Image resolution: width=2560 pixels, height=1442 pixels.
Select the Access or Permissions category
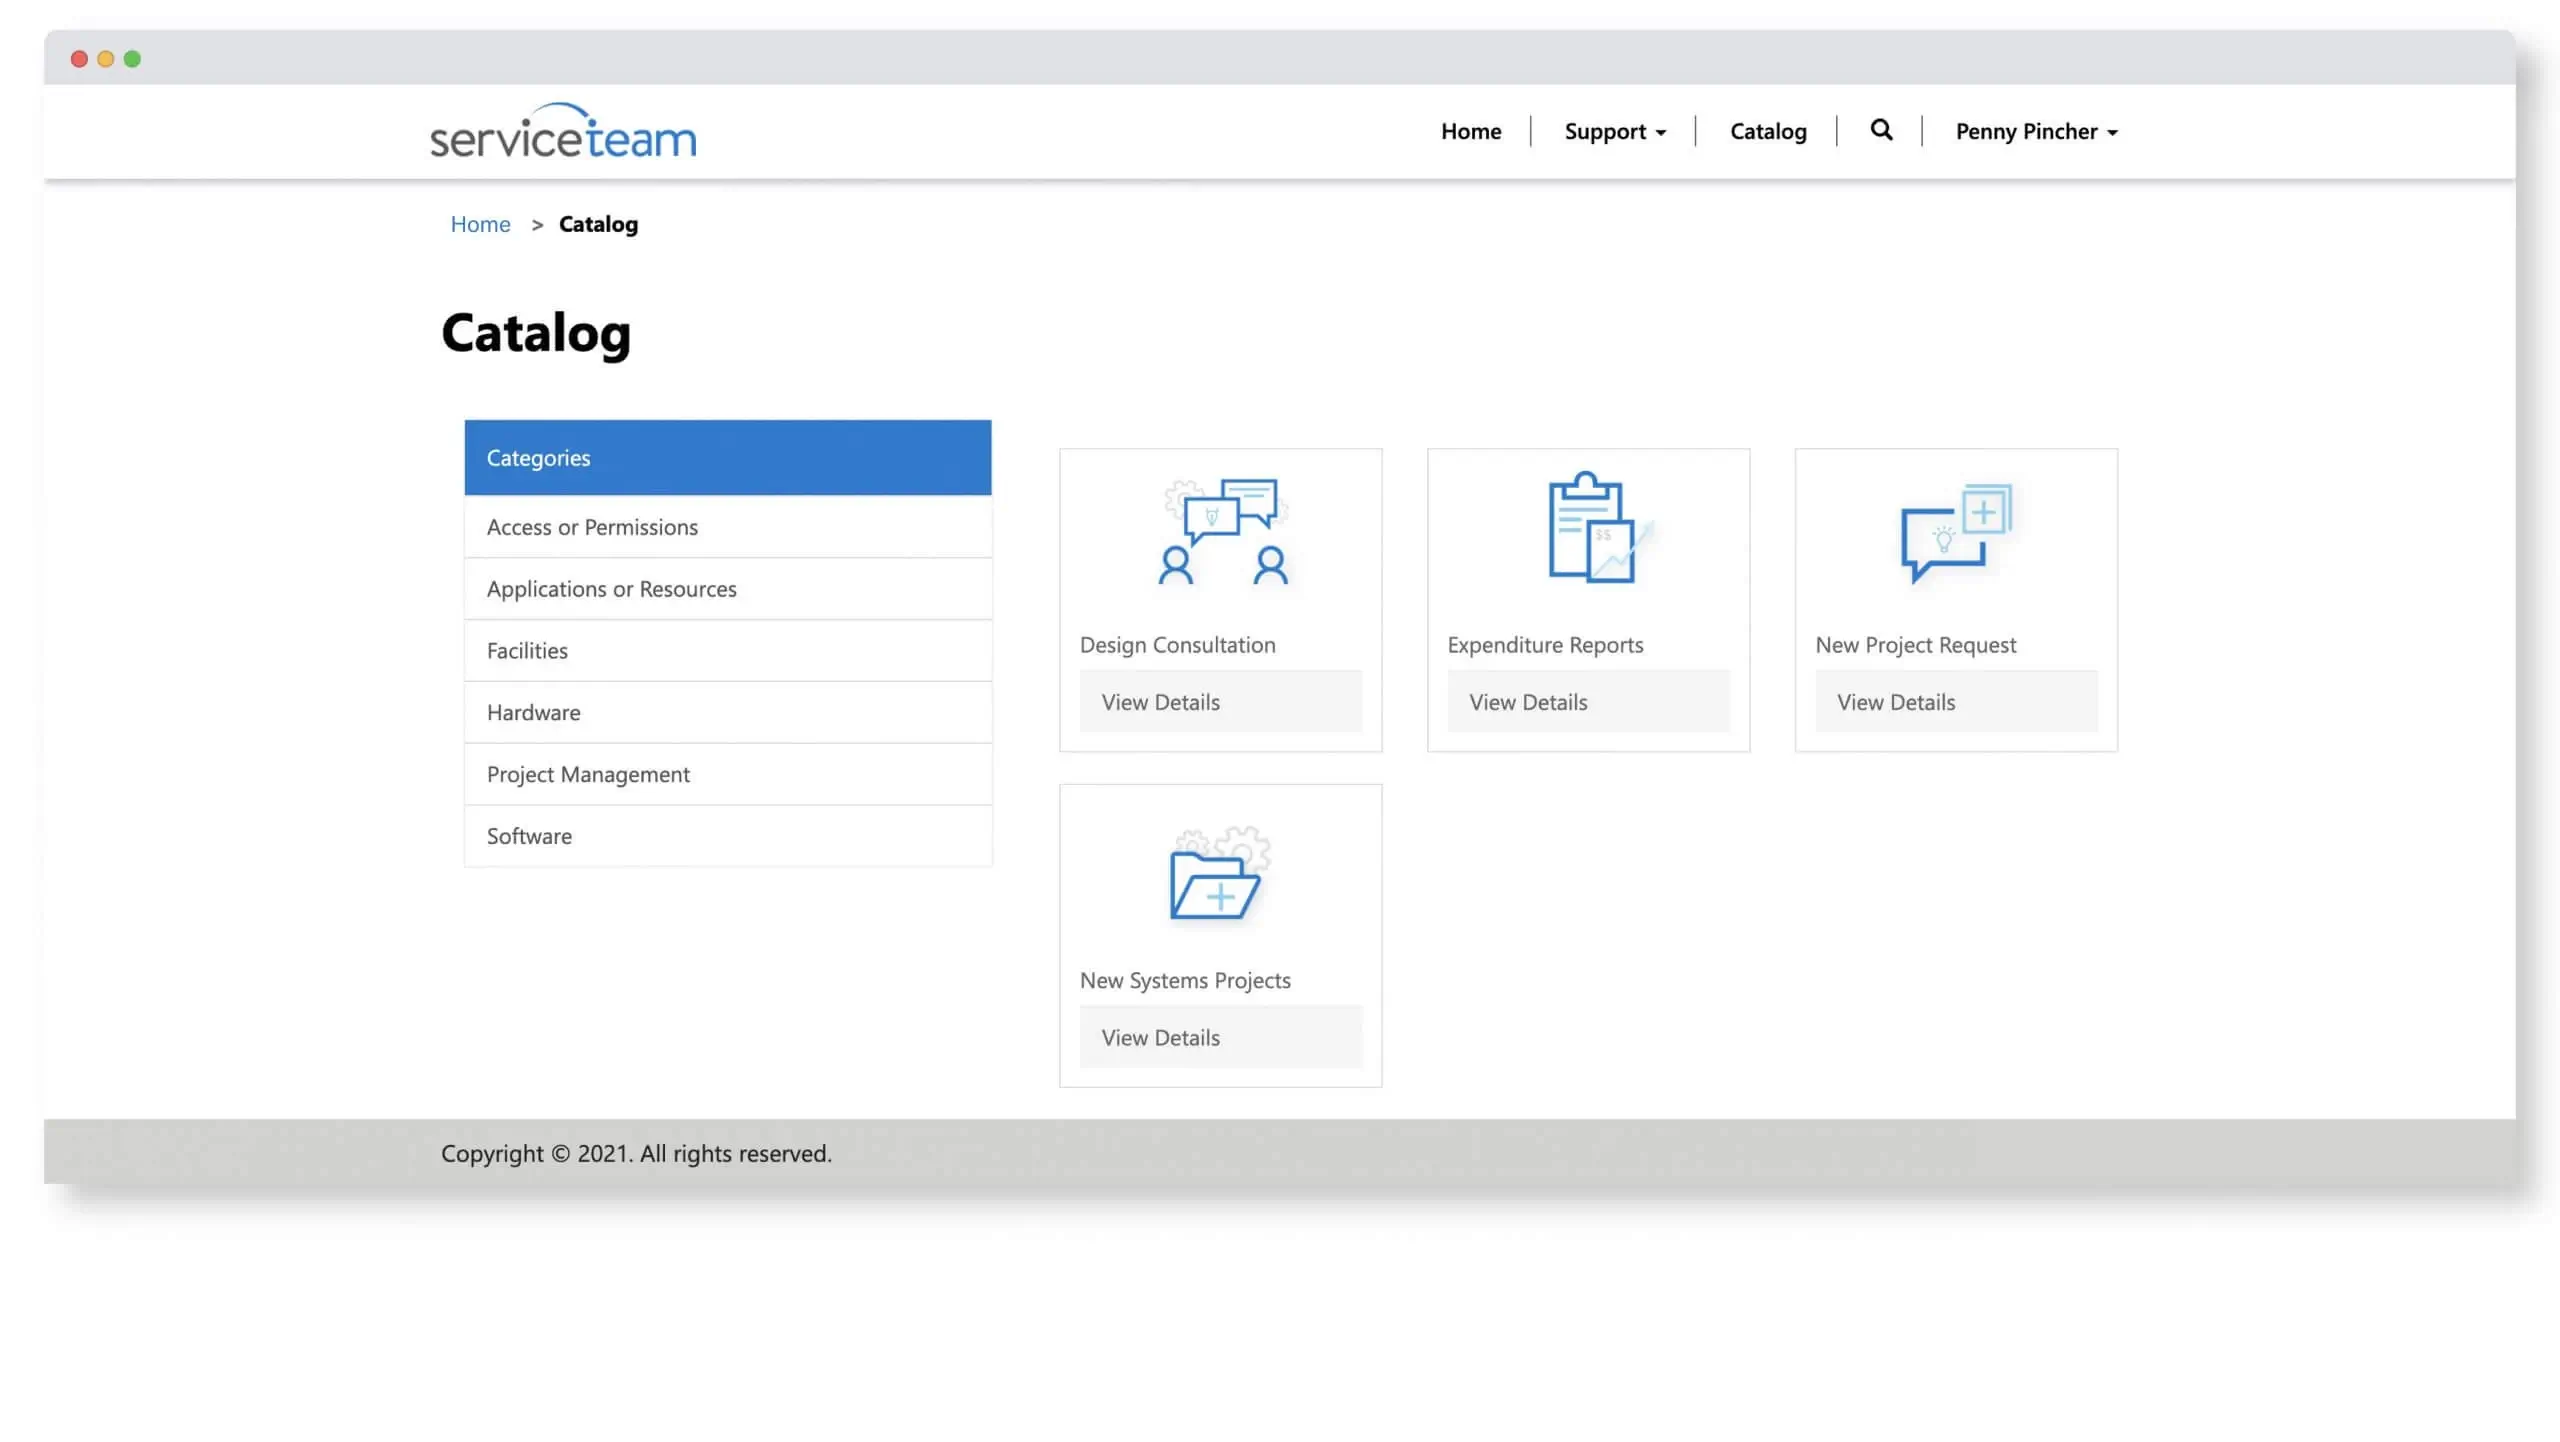point(728,527)
